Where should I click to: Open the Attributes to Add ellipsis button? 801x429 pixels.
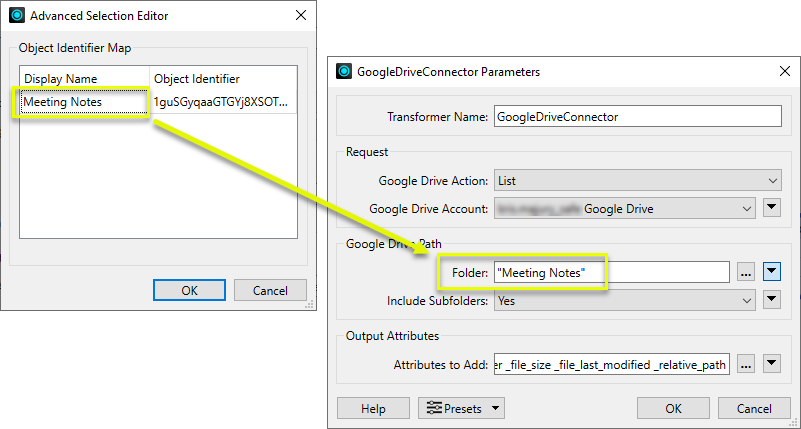point(745,365)
